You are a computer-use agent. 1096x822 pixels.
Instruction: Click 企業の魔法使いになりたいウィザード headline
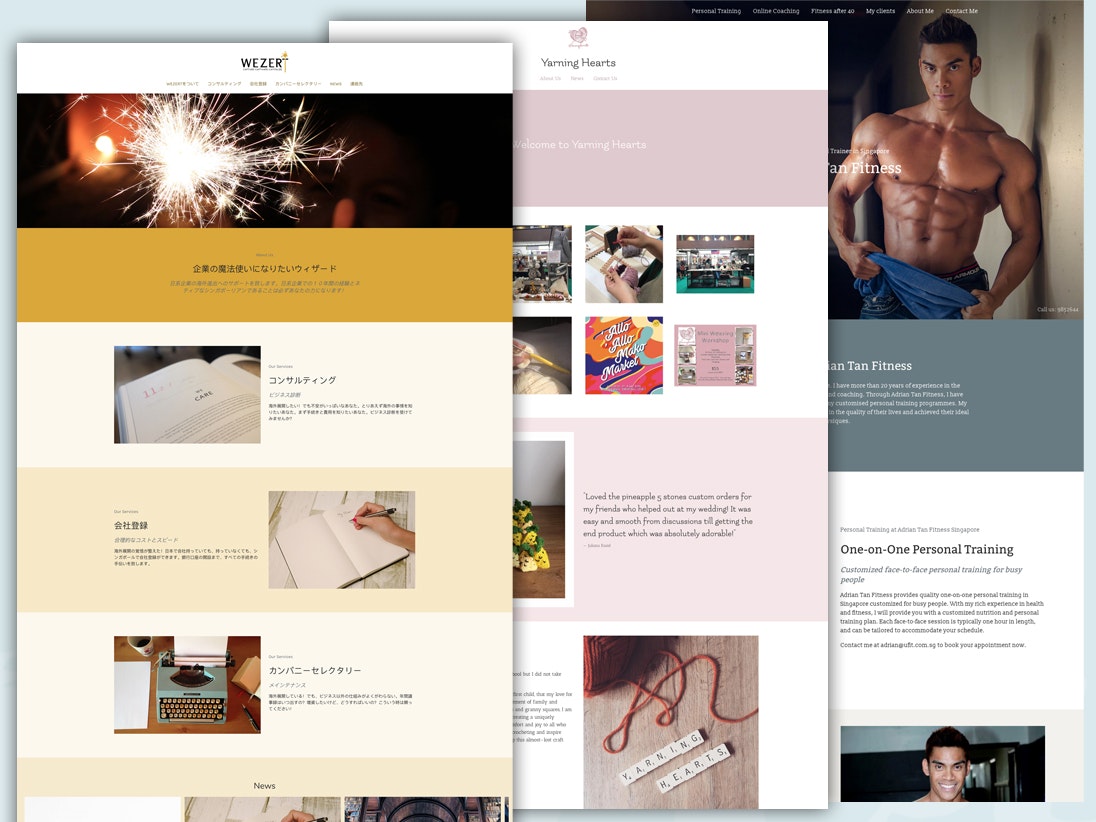pos(264,268)
